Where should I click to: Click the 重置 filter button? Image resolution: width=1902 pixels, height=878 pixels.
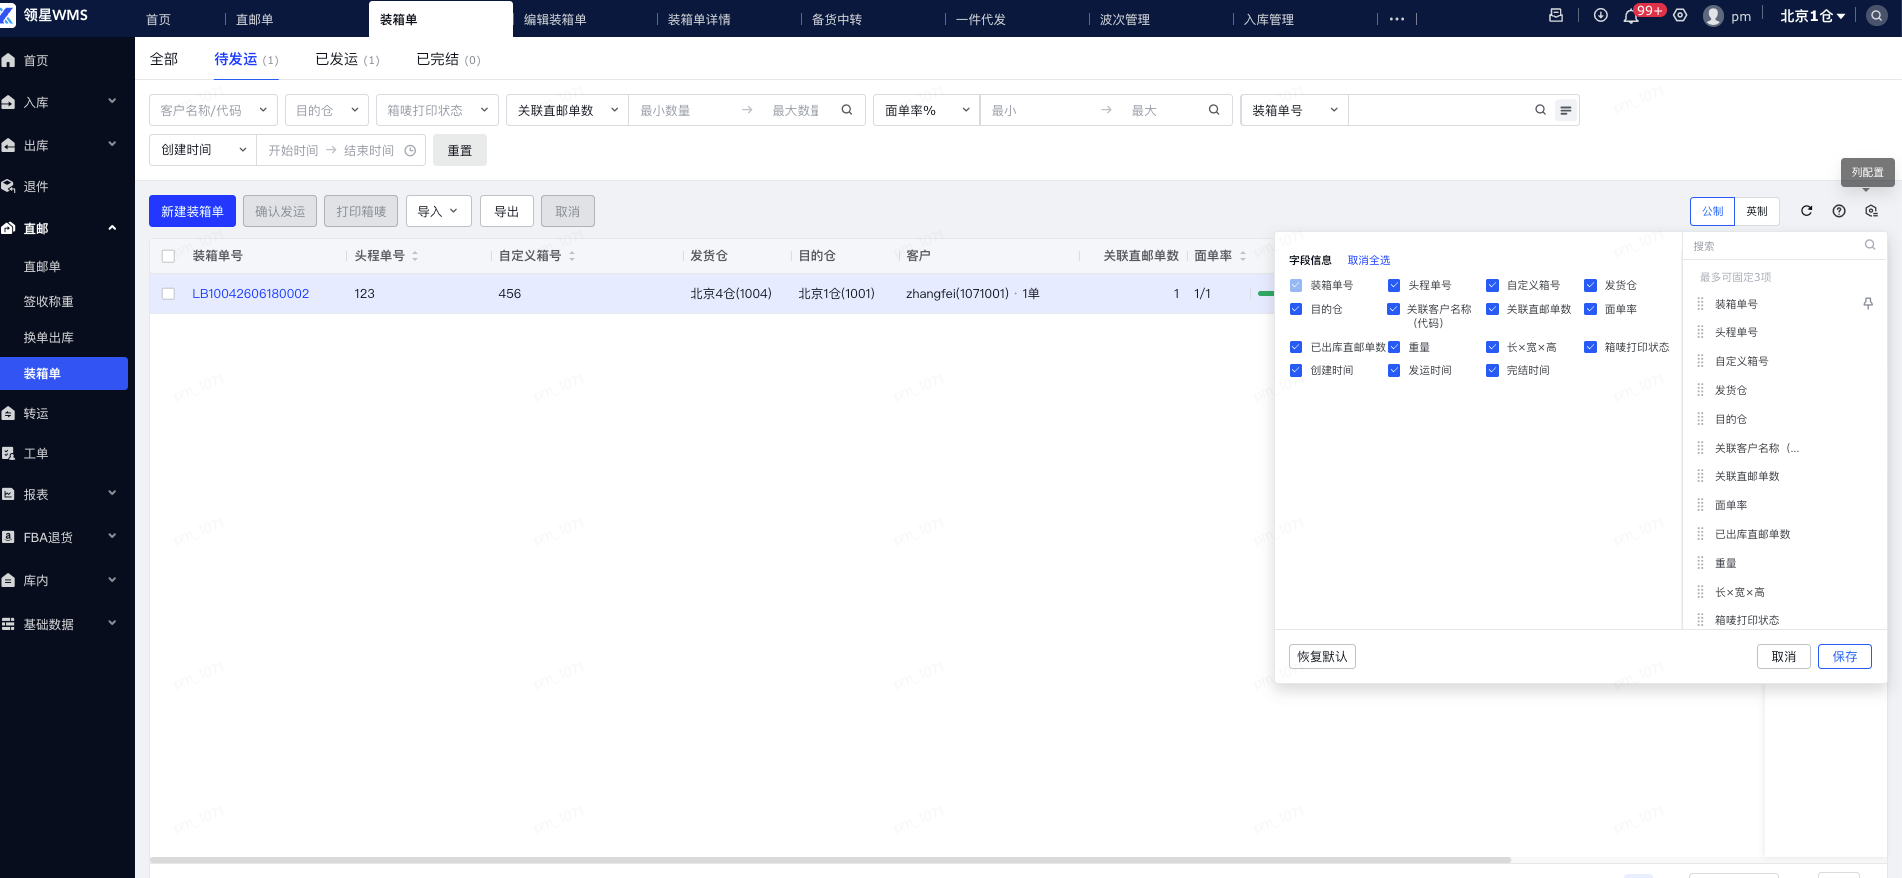(x=460, y=150)
